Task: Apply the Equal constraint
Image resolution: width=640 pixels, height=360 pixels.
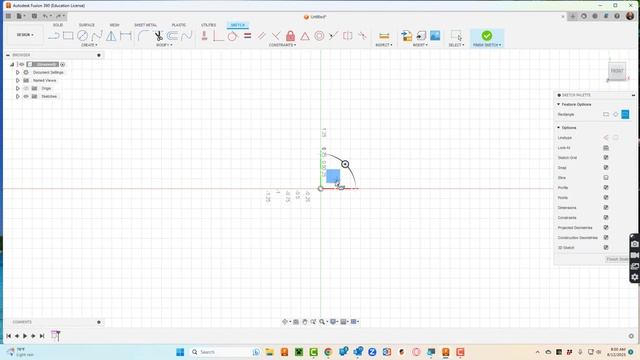Action: coord(247,36)
